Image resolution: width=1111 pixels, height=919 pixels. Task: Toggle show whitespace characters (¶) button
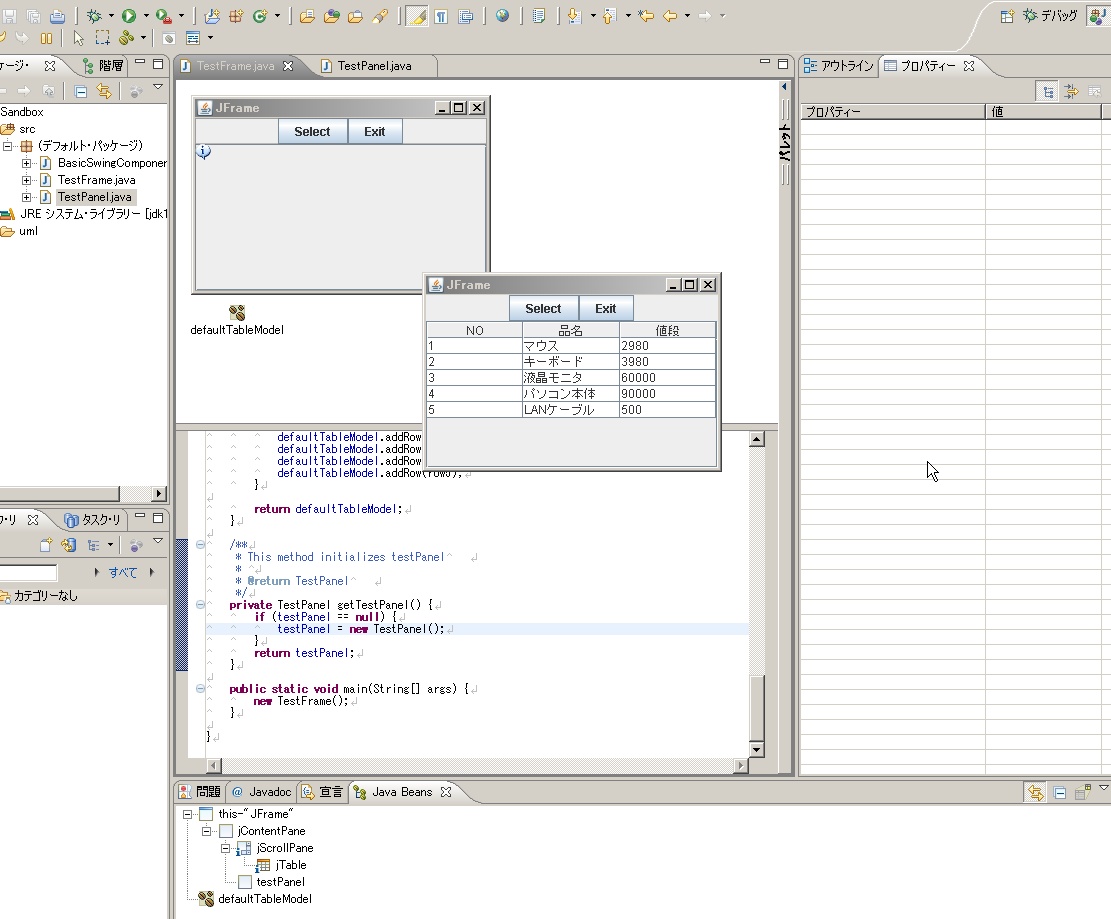click(x=440, y=16)
